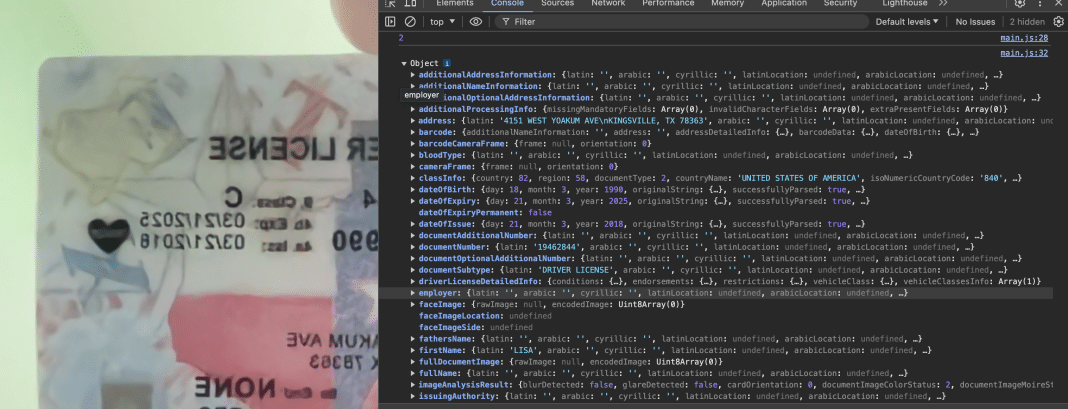Open the Default levels dropdown
The width and height of the screenshot is (1068, 409).
(907, 22)
